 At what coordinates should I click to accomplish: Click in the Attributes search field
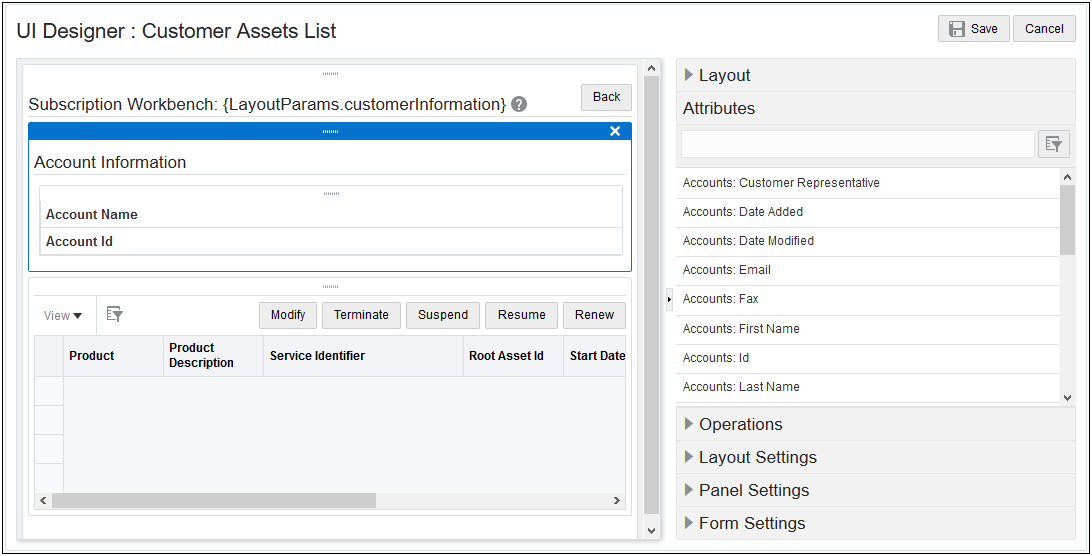click(857, 144)
